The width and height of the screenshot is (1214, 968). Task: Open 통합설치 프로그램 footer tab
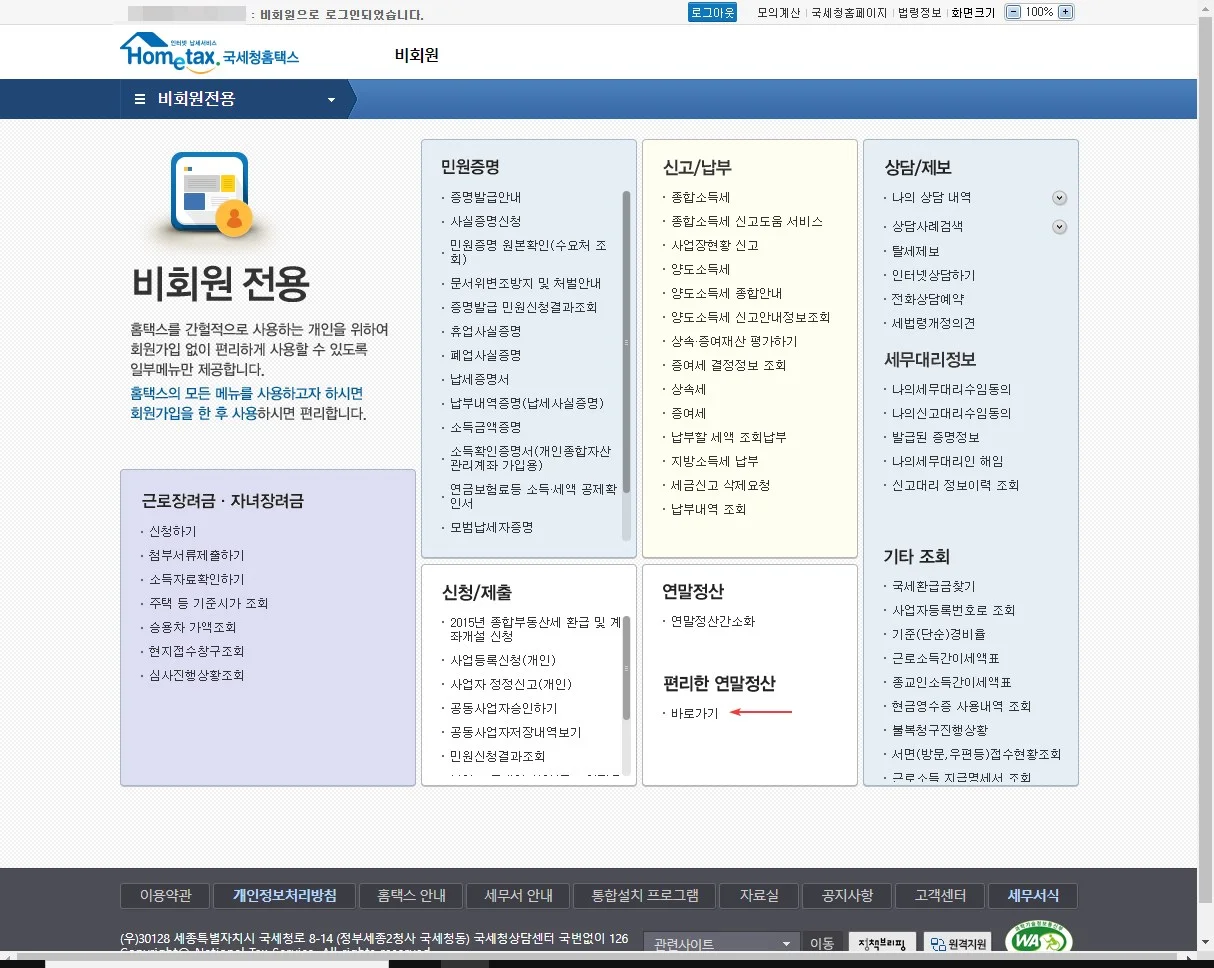[645, 895]
